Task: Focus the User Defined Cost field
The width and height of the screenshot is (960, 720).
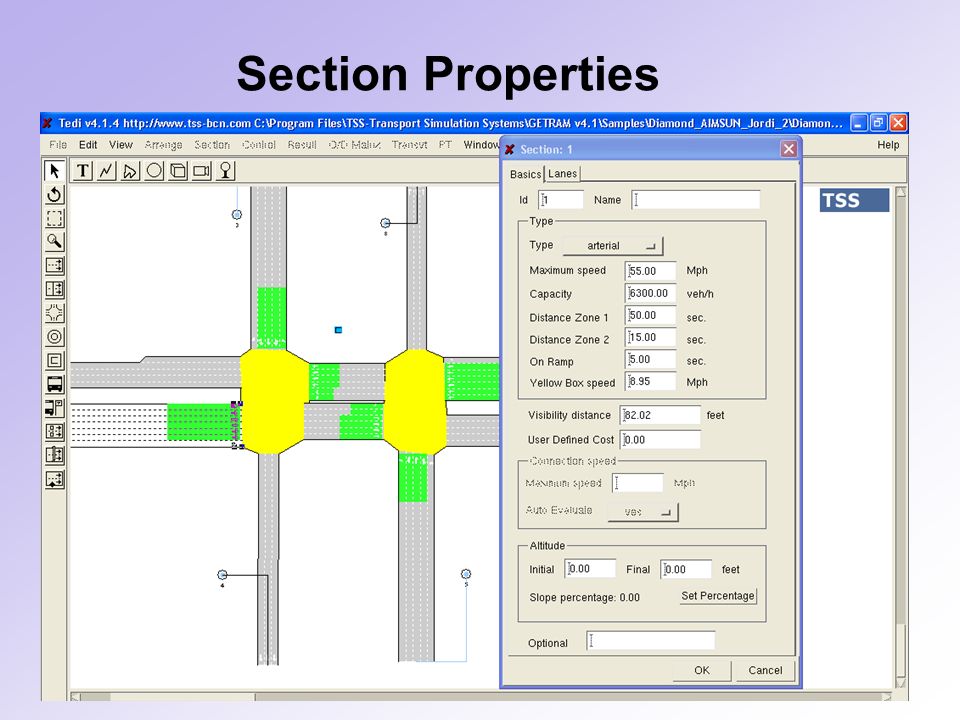Action: 660,440
